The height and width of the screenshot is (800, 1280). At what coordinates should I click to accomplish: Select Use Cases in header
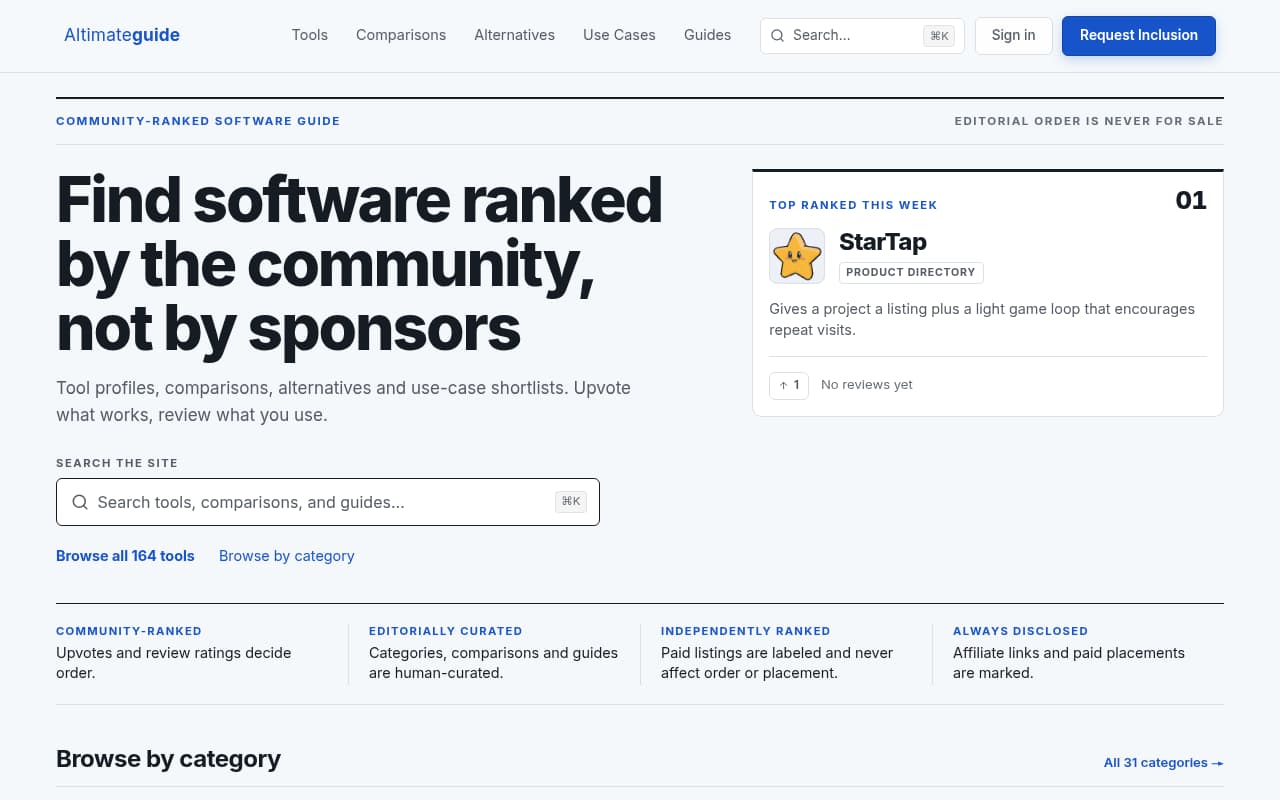[x=619, y=35]
